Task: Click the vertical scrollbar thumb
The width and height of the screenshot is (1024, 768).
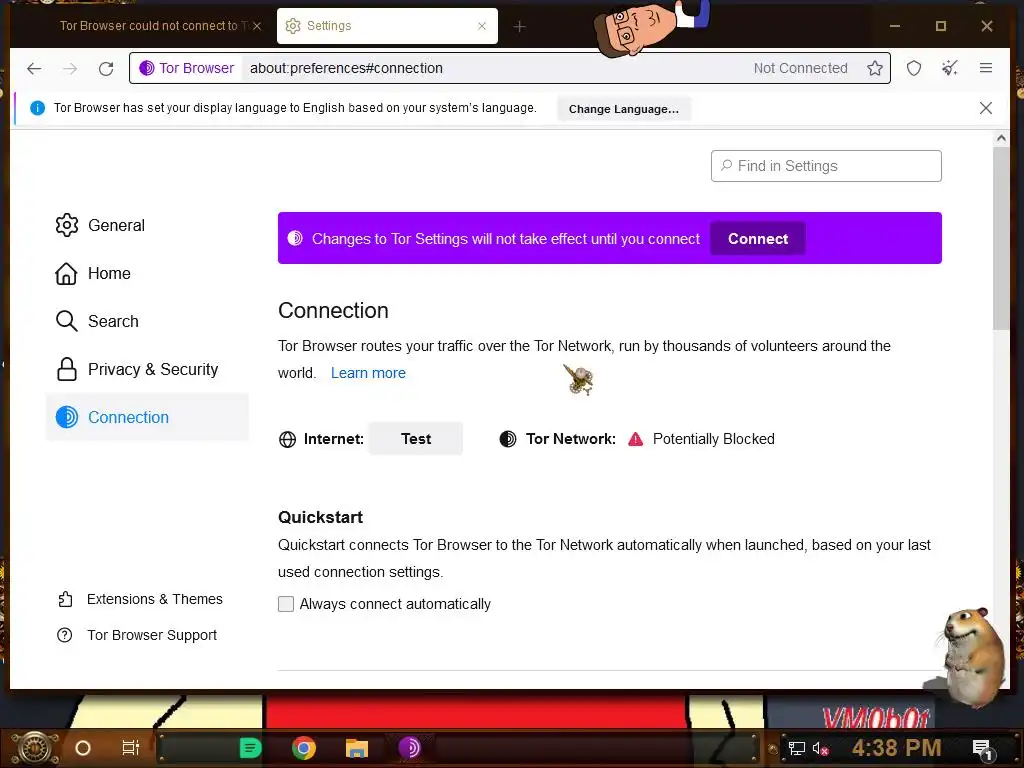Action: point(1001,238)
